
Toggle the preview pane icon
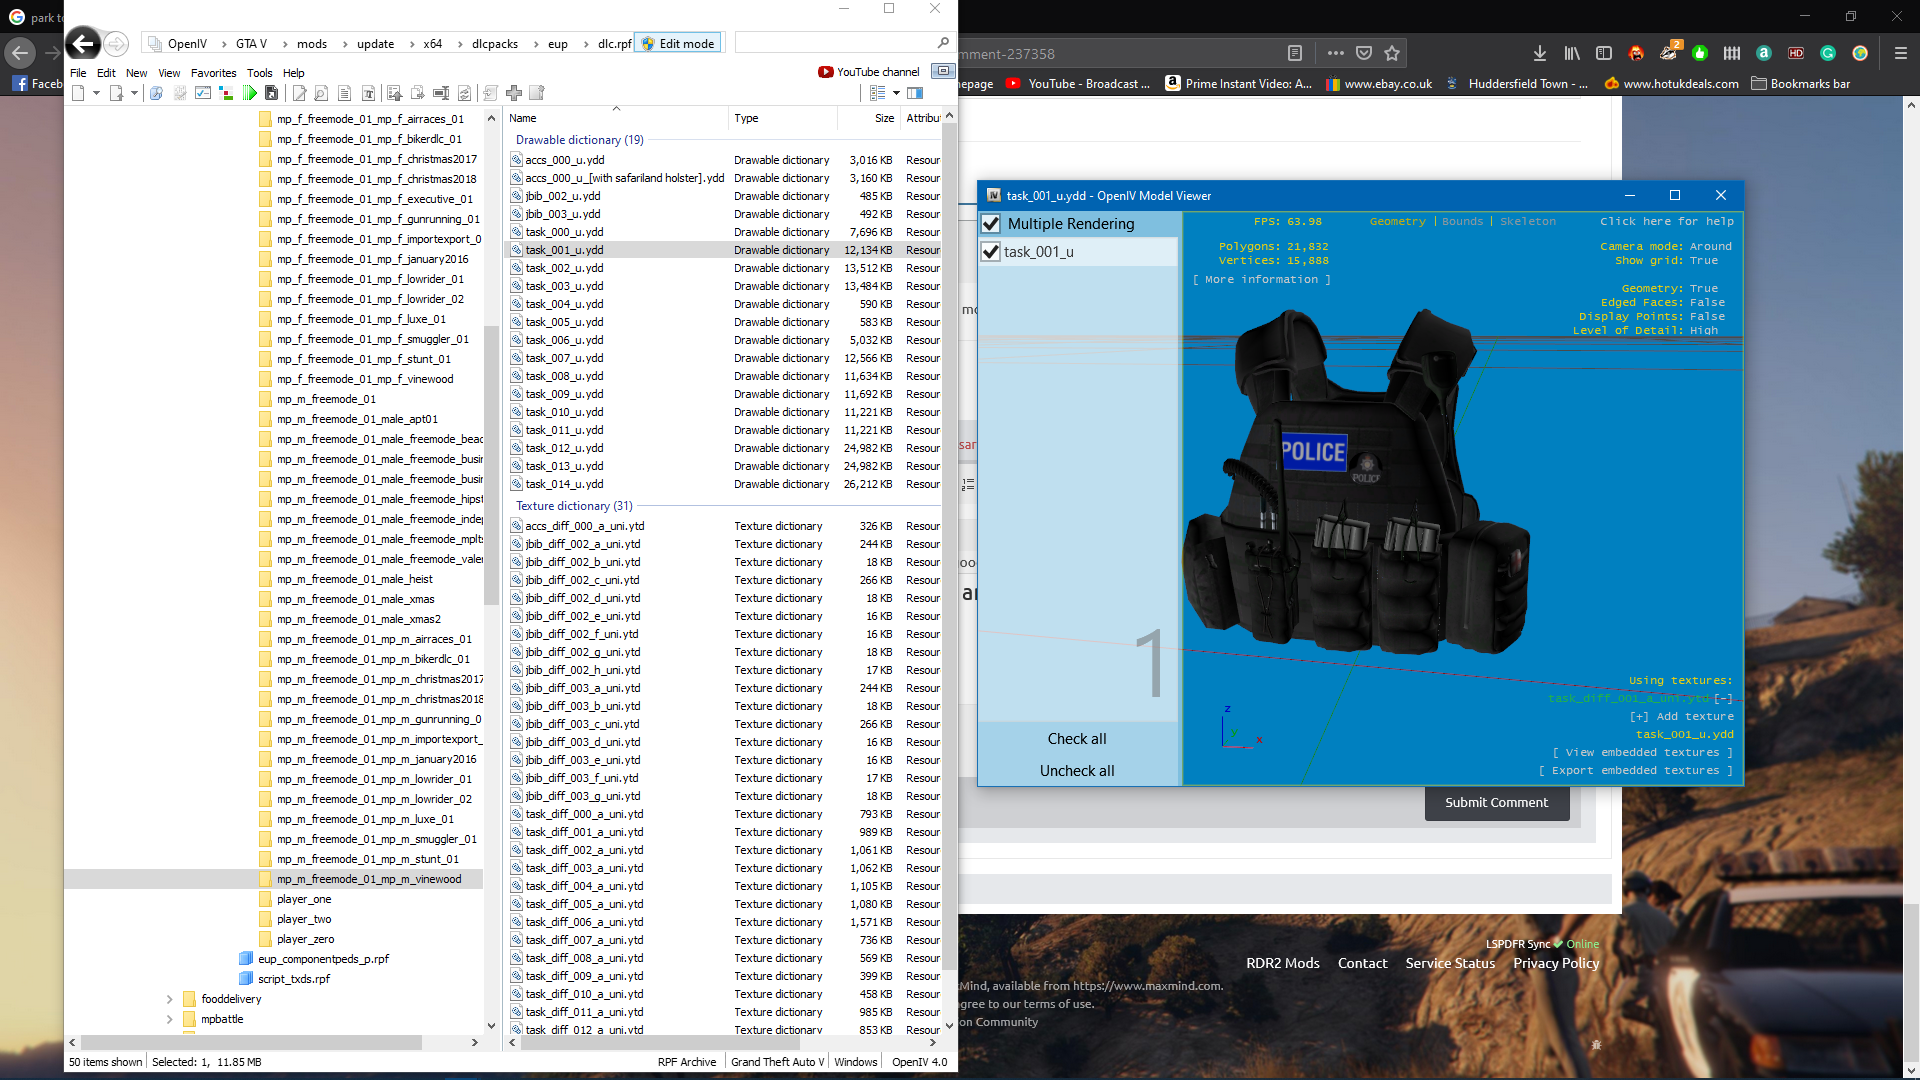915,93
